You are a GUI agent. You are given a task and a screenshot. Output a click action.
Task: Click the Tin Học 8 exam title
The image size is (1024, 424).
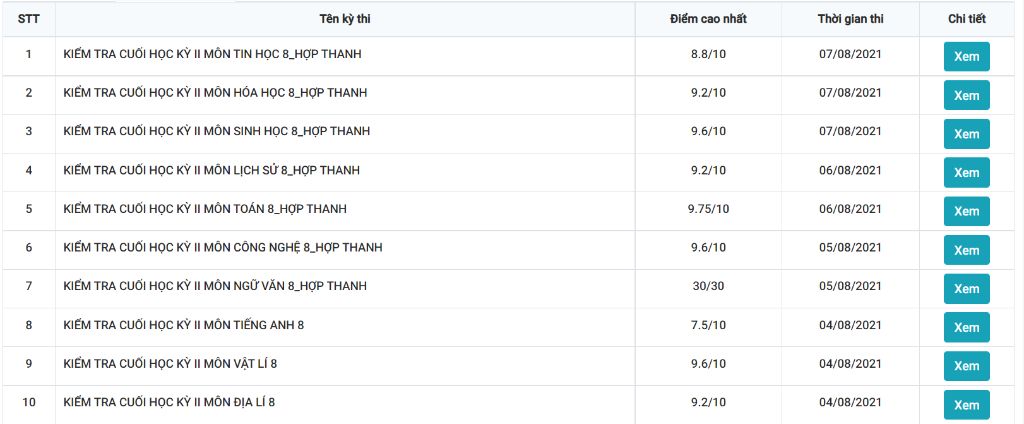(212, 54)
